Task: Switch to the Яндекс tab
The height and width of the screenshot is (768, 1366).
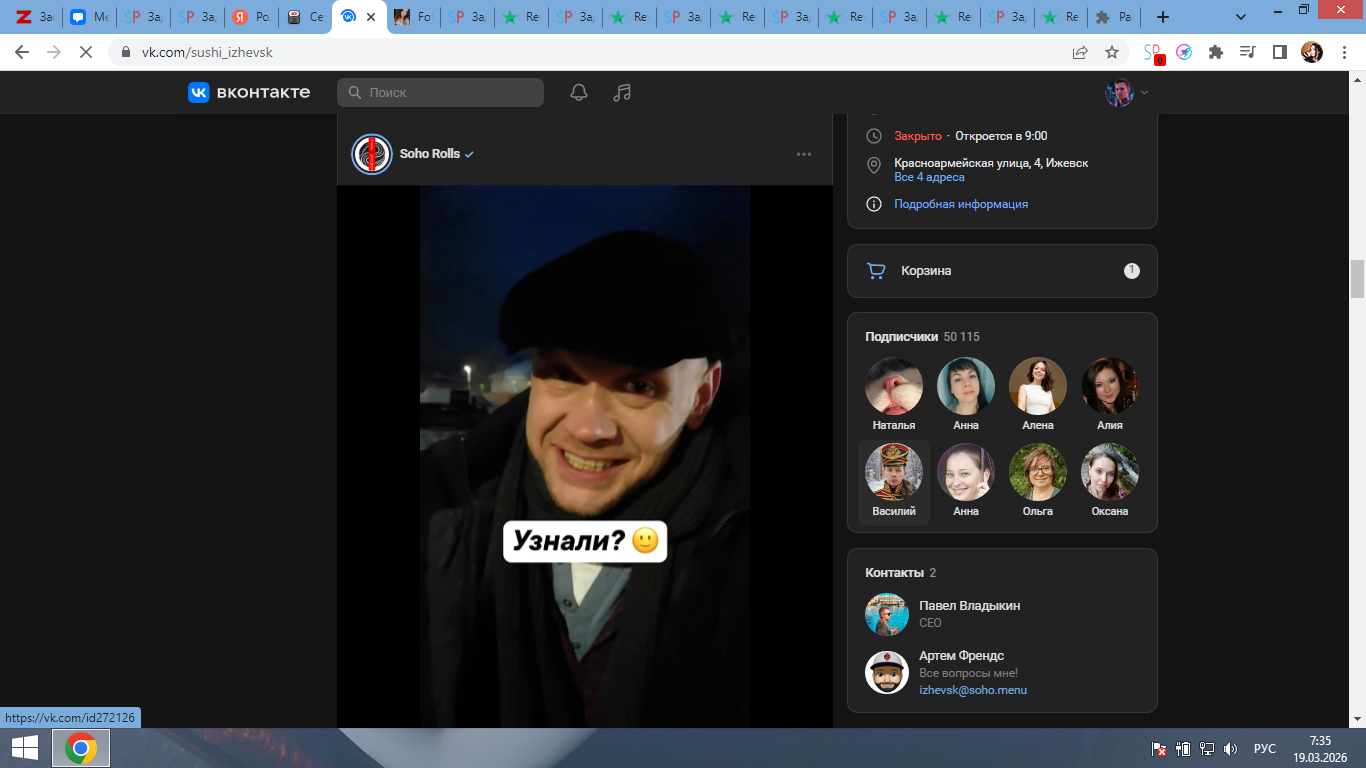Action: (x=251, y=17)
